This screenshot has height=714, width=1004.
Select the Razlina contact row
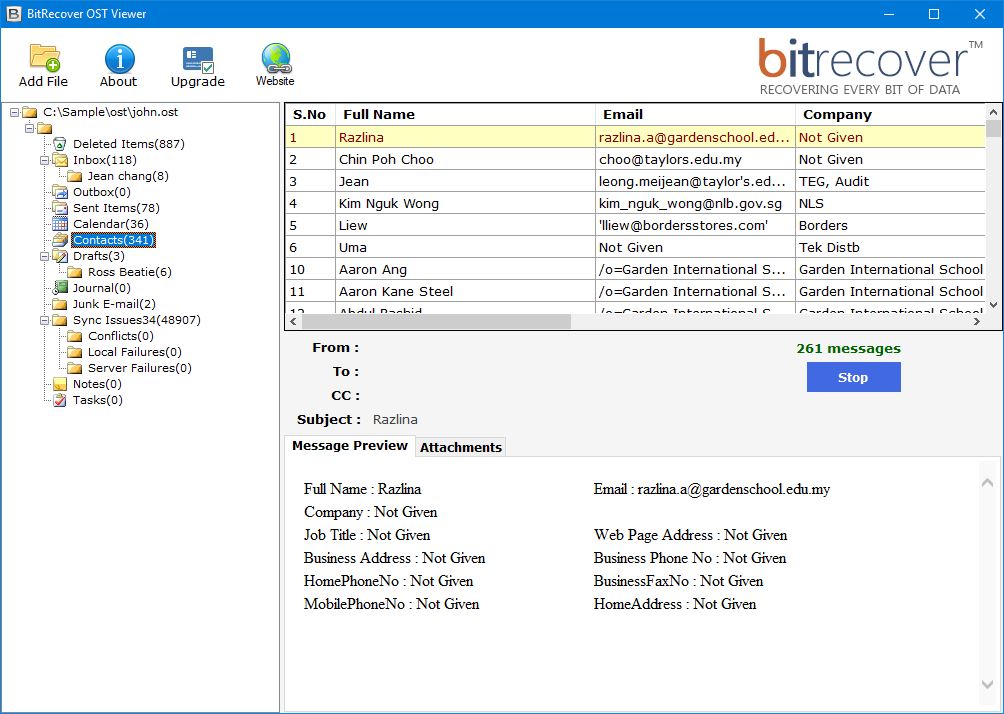[x=635, y=137]
